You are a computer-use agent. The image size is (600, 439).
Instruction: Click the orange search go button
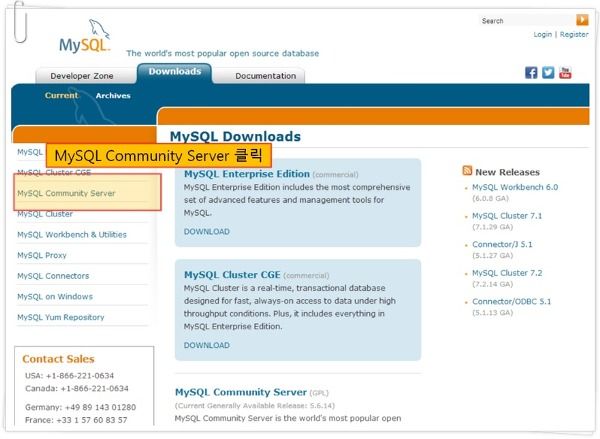coord(582,20)
